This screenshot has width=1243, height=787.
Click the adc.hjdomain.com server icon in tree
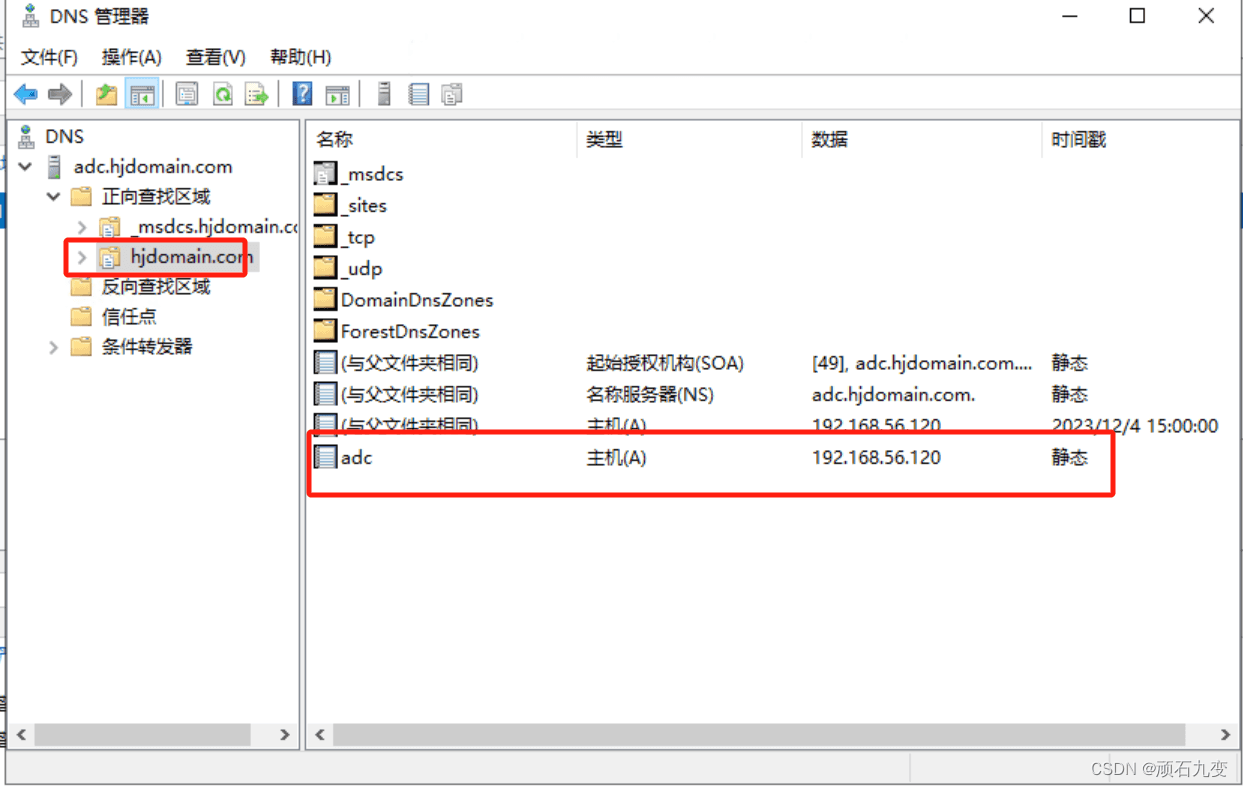tap(55, 167)
